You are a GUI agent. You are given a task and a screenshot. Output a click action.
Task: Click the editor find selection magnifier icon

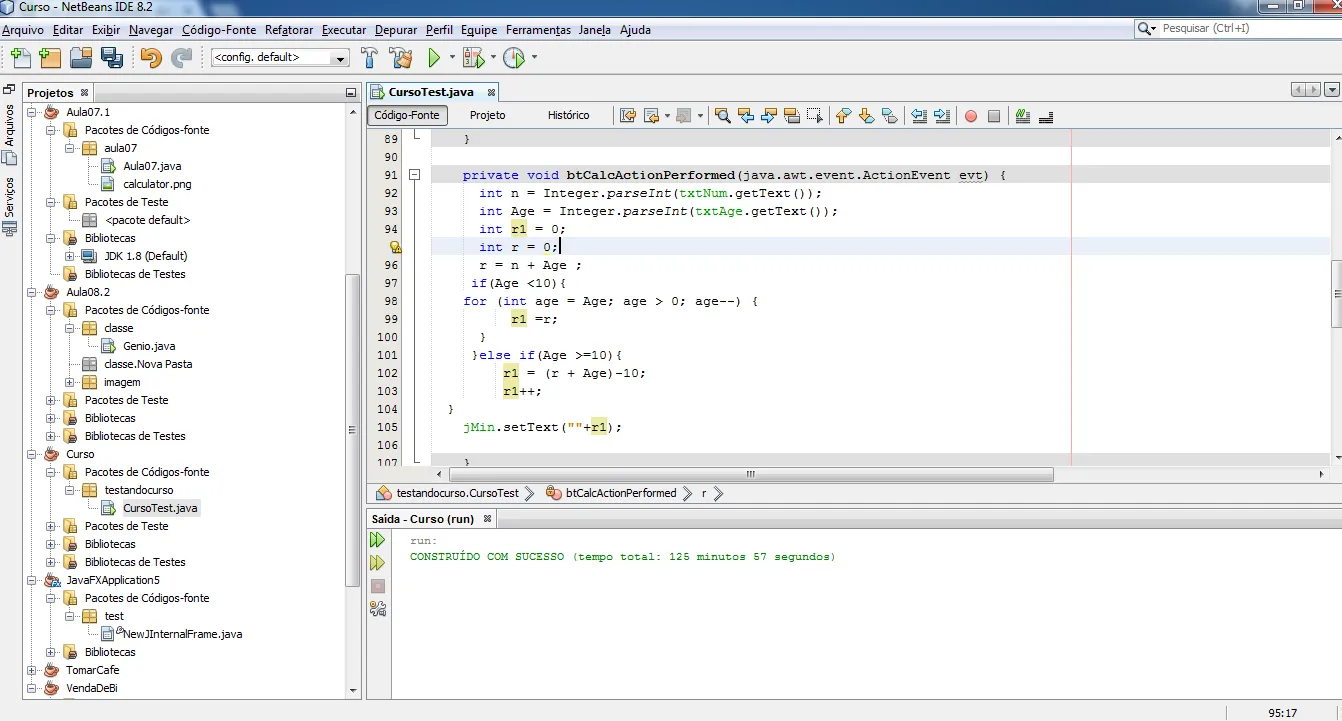click(722, 116)
